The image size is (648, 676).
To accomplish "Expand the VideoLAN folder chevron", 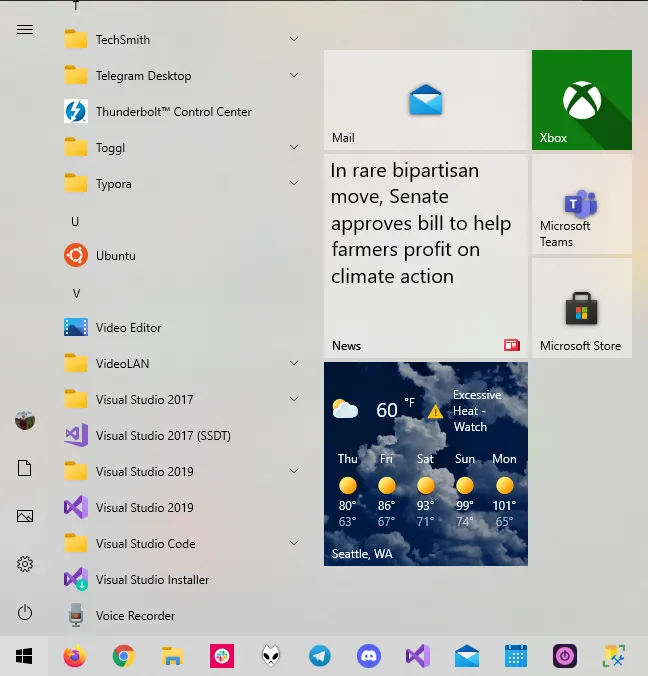I will (x=294, y=364).
